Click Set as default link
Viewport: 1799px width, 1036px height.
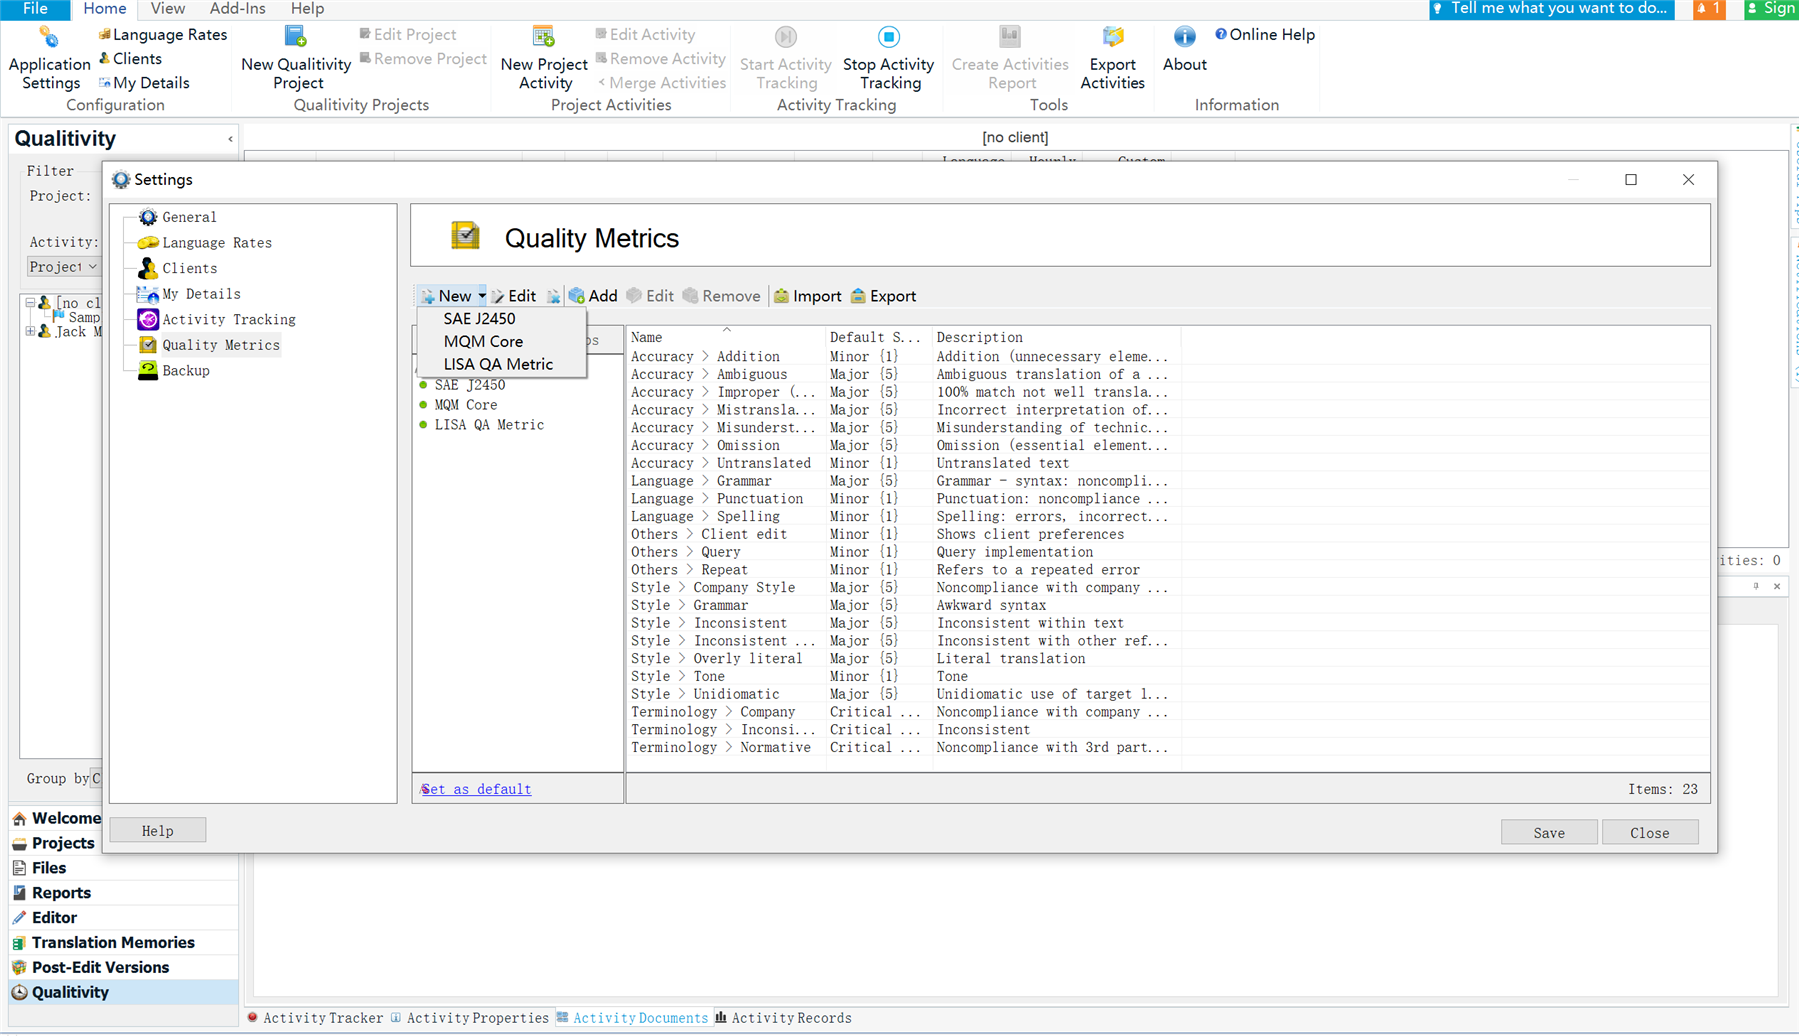[x=476, y=789]
